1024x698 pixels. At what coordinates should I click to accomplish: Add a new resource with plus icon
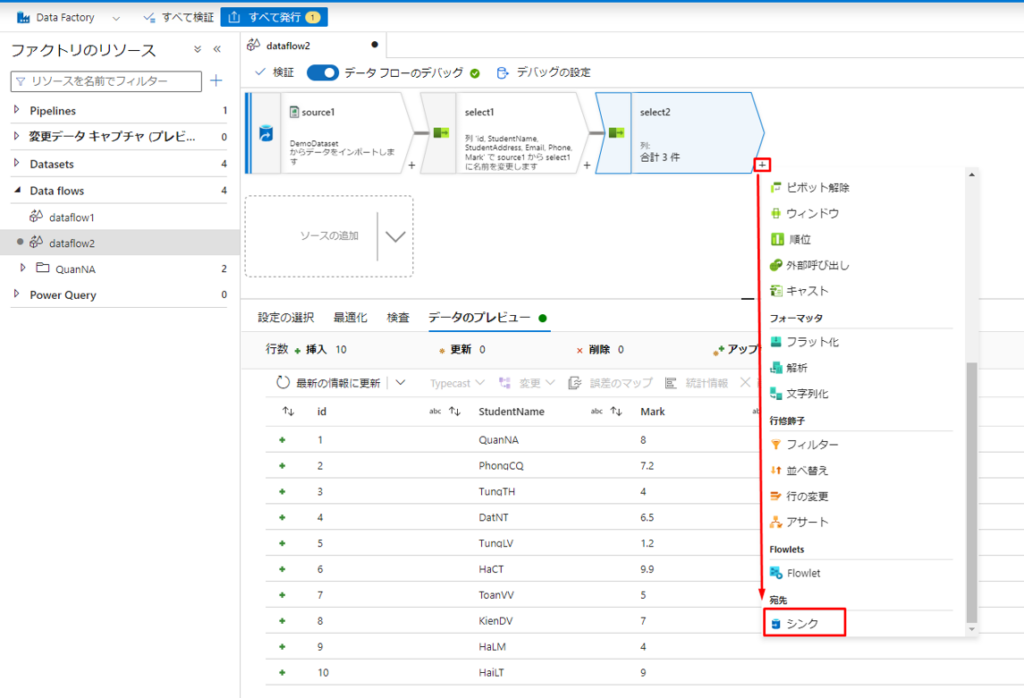(x=215, y=81)
